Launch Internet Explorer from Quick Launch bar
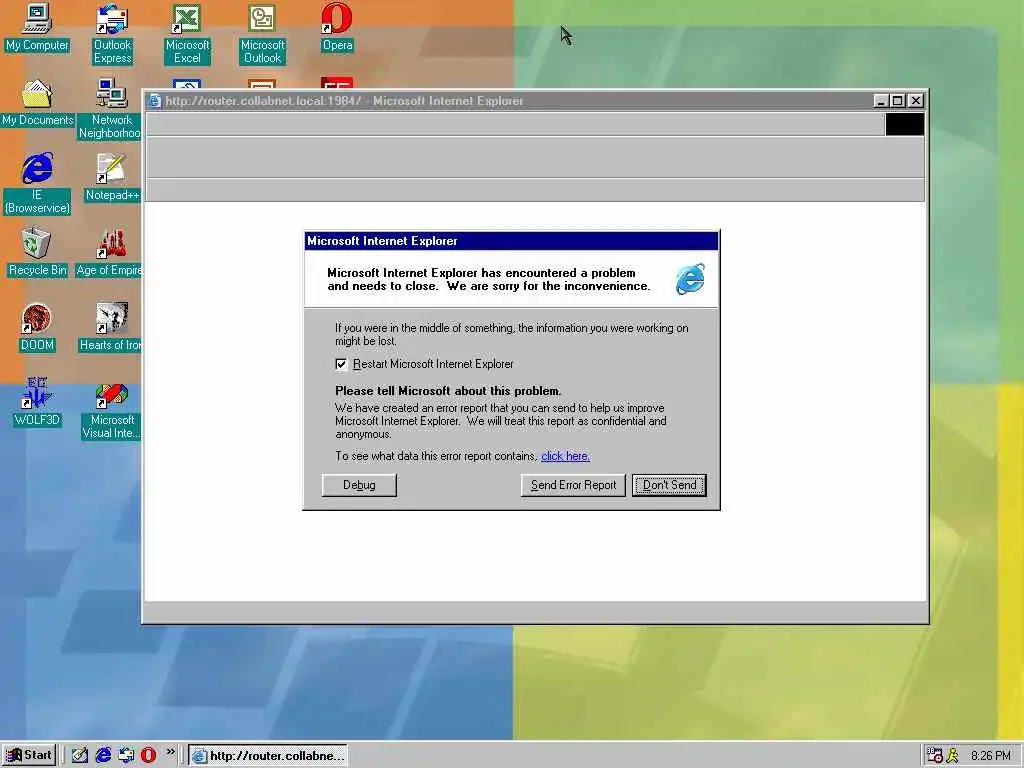This screenshot has height=768, width=1024. pyautogui.click(x=103, y=756)
